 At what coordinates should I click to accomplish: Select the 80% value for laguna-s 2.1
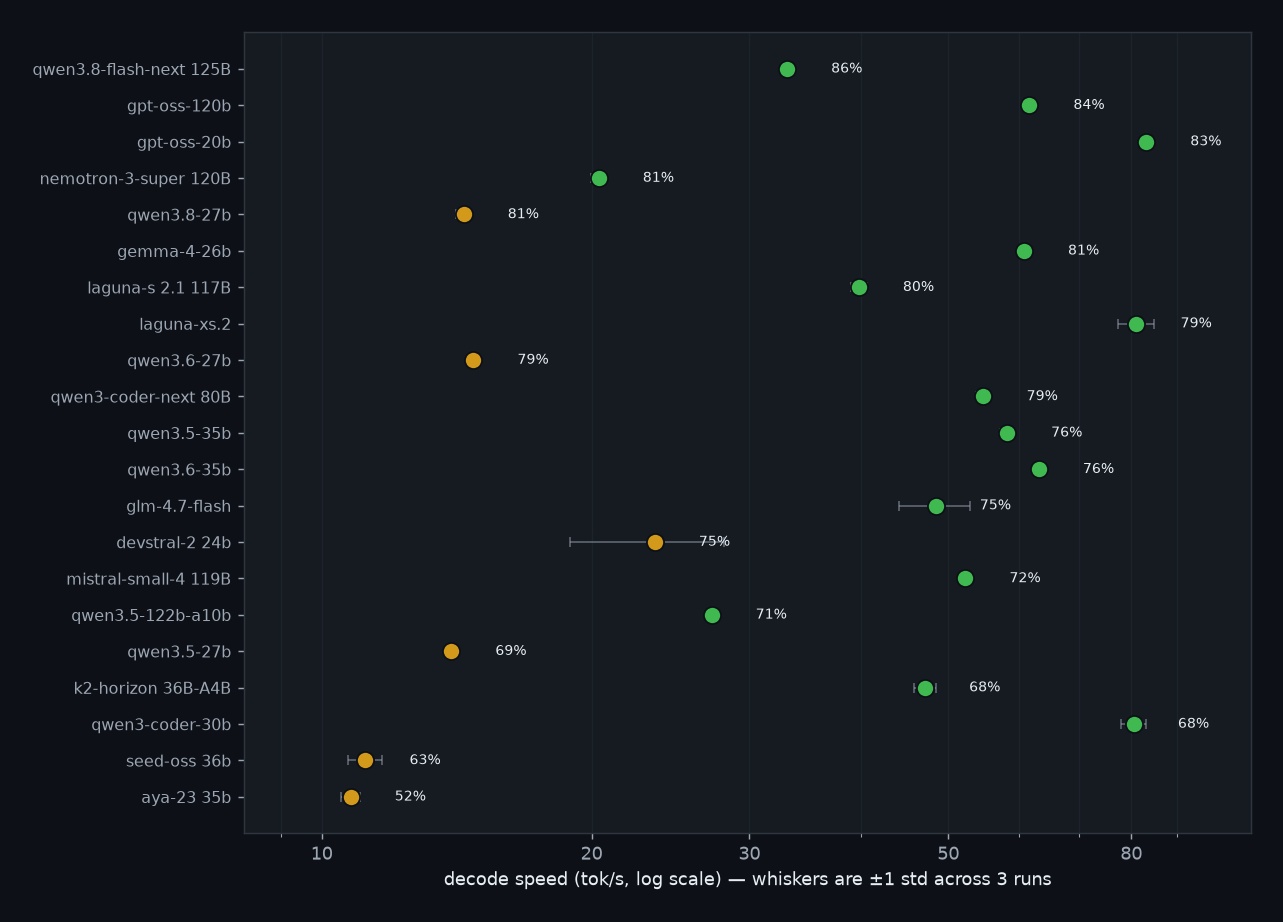tap(919, 287)
